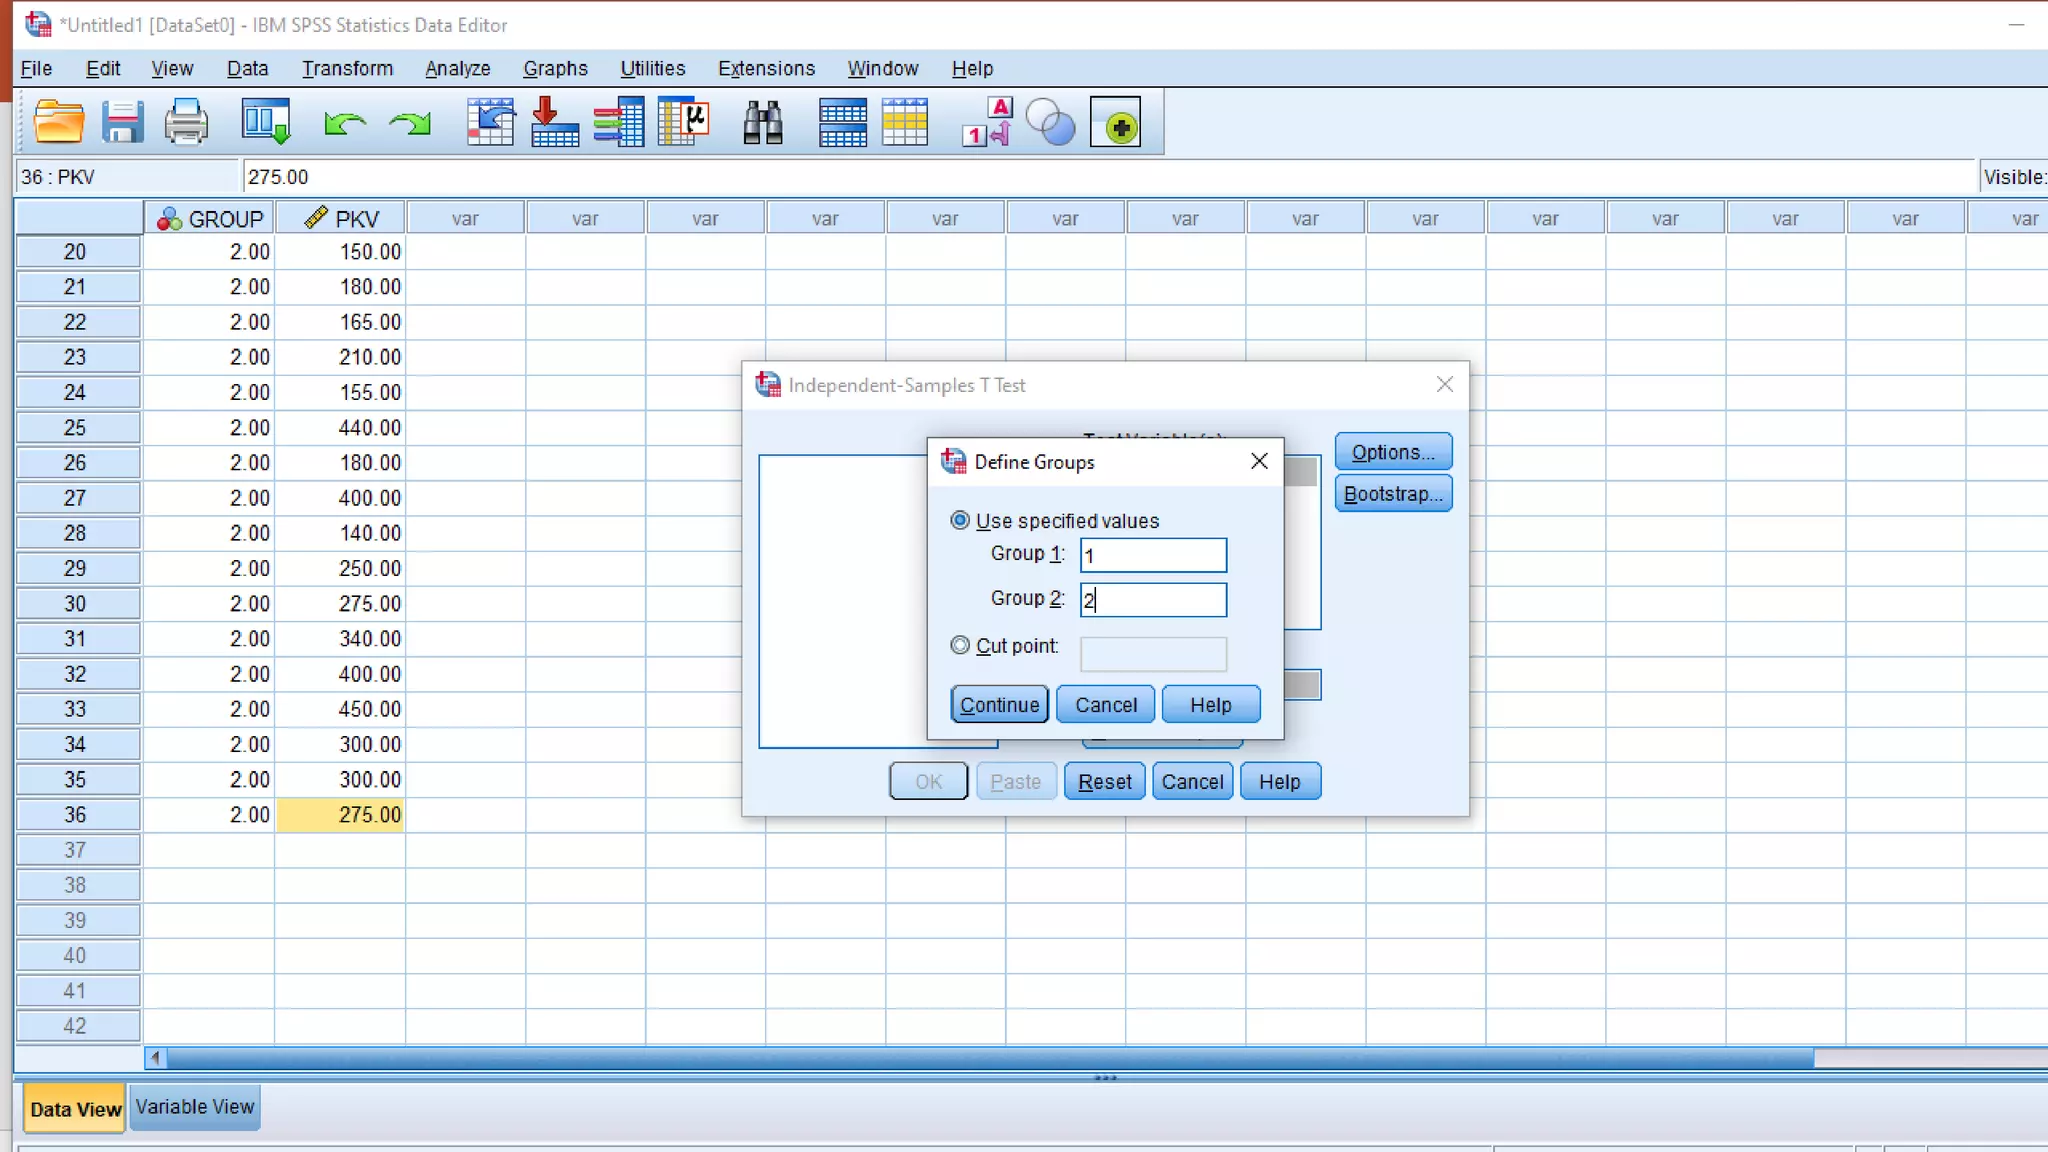The image size is (2048, 1152).
Task: Click the Print icon in the toolbar
Action: (186, 124)
